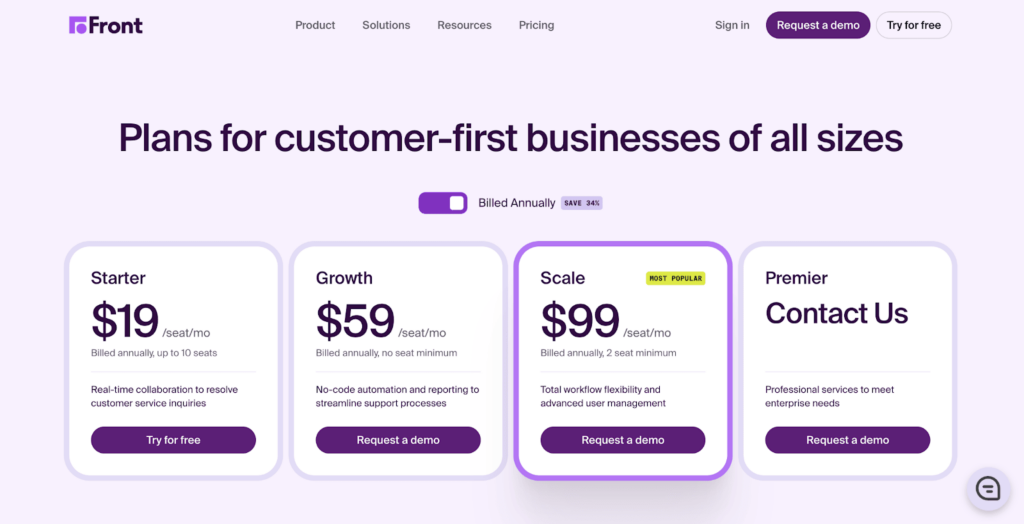Screen dimensions: 1024x524
Task: Go to the Pricing page
Action: 536,25
